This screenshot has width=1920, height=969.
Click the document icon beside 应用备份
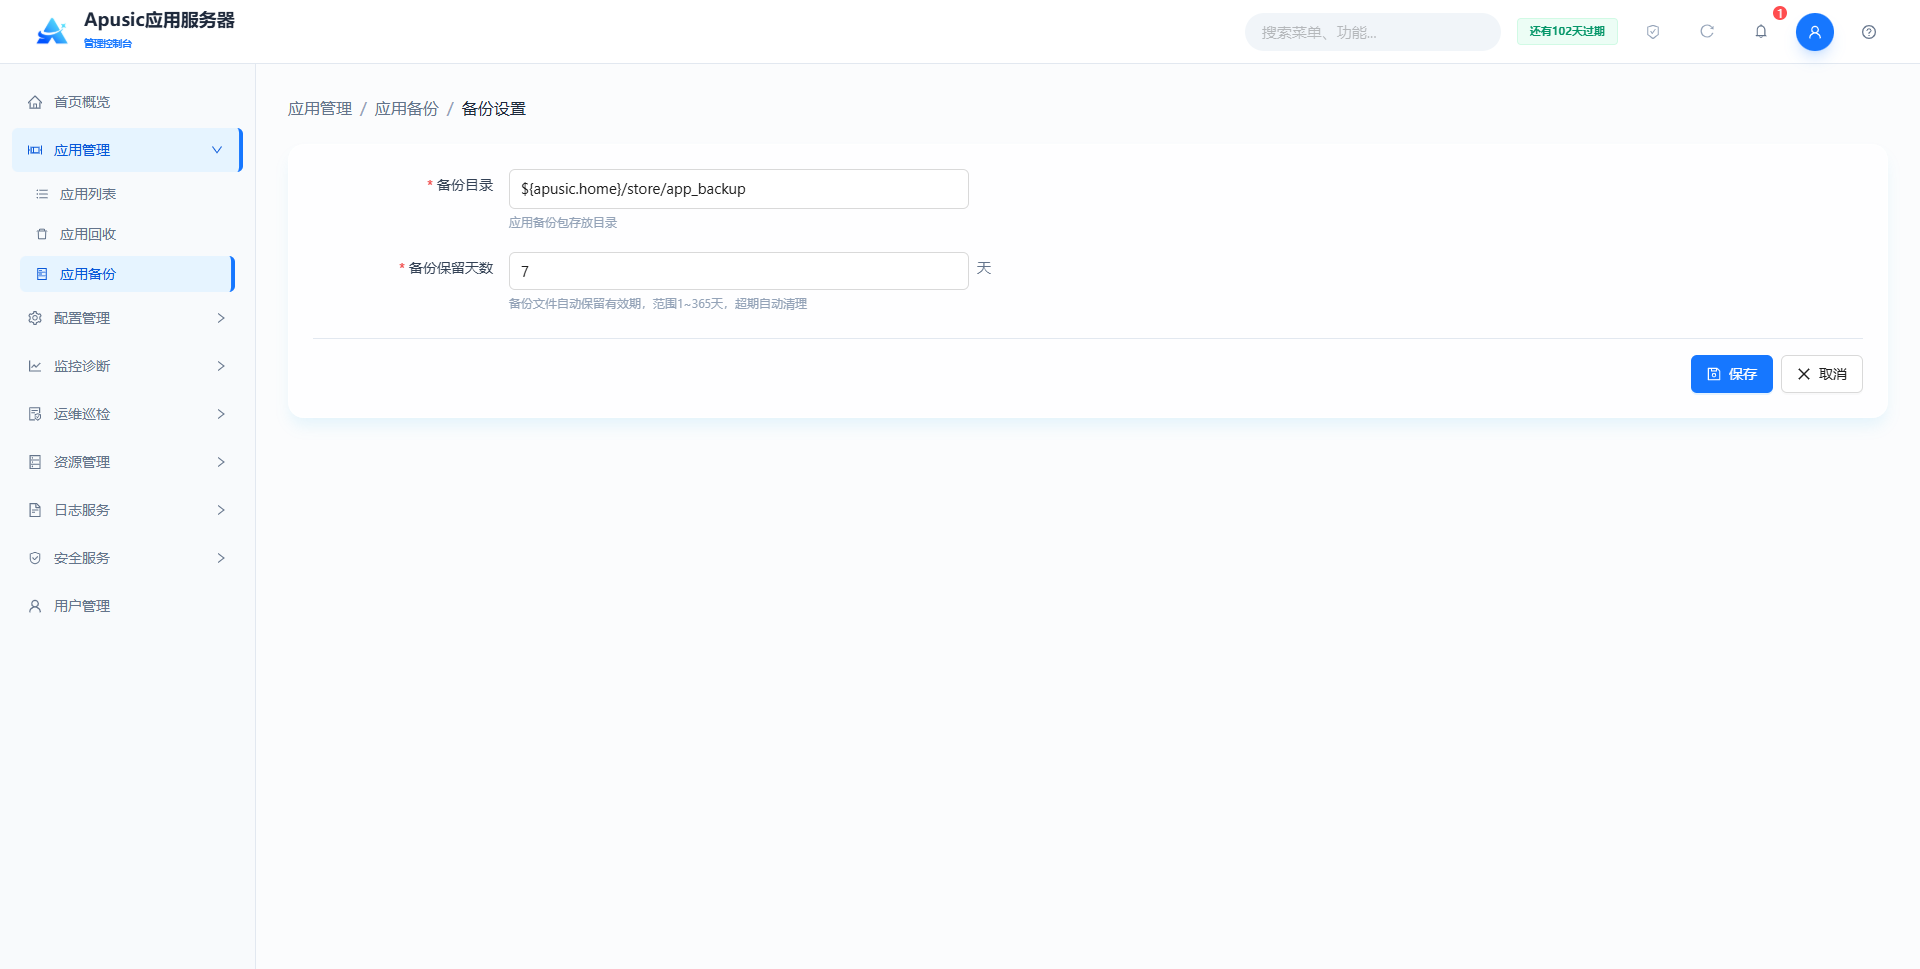coord(42,274)
